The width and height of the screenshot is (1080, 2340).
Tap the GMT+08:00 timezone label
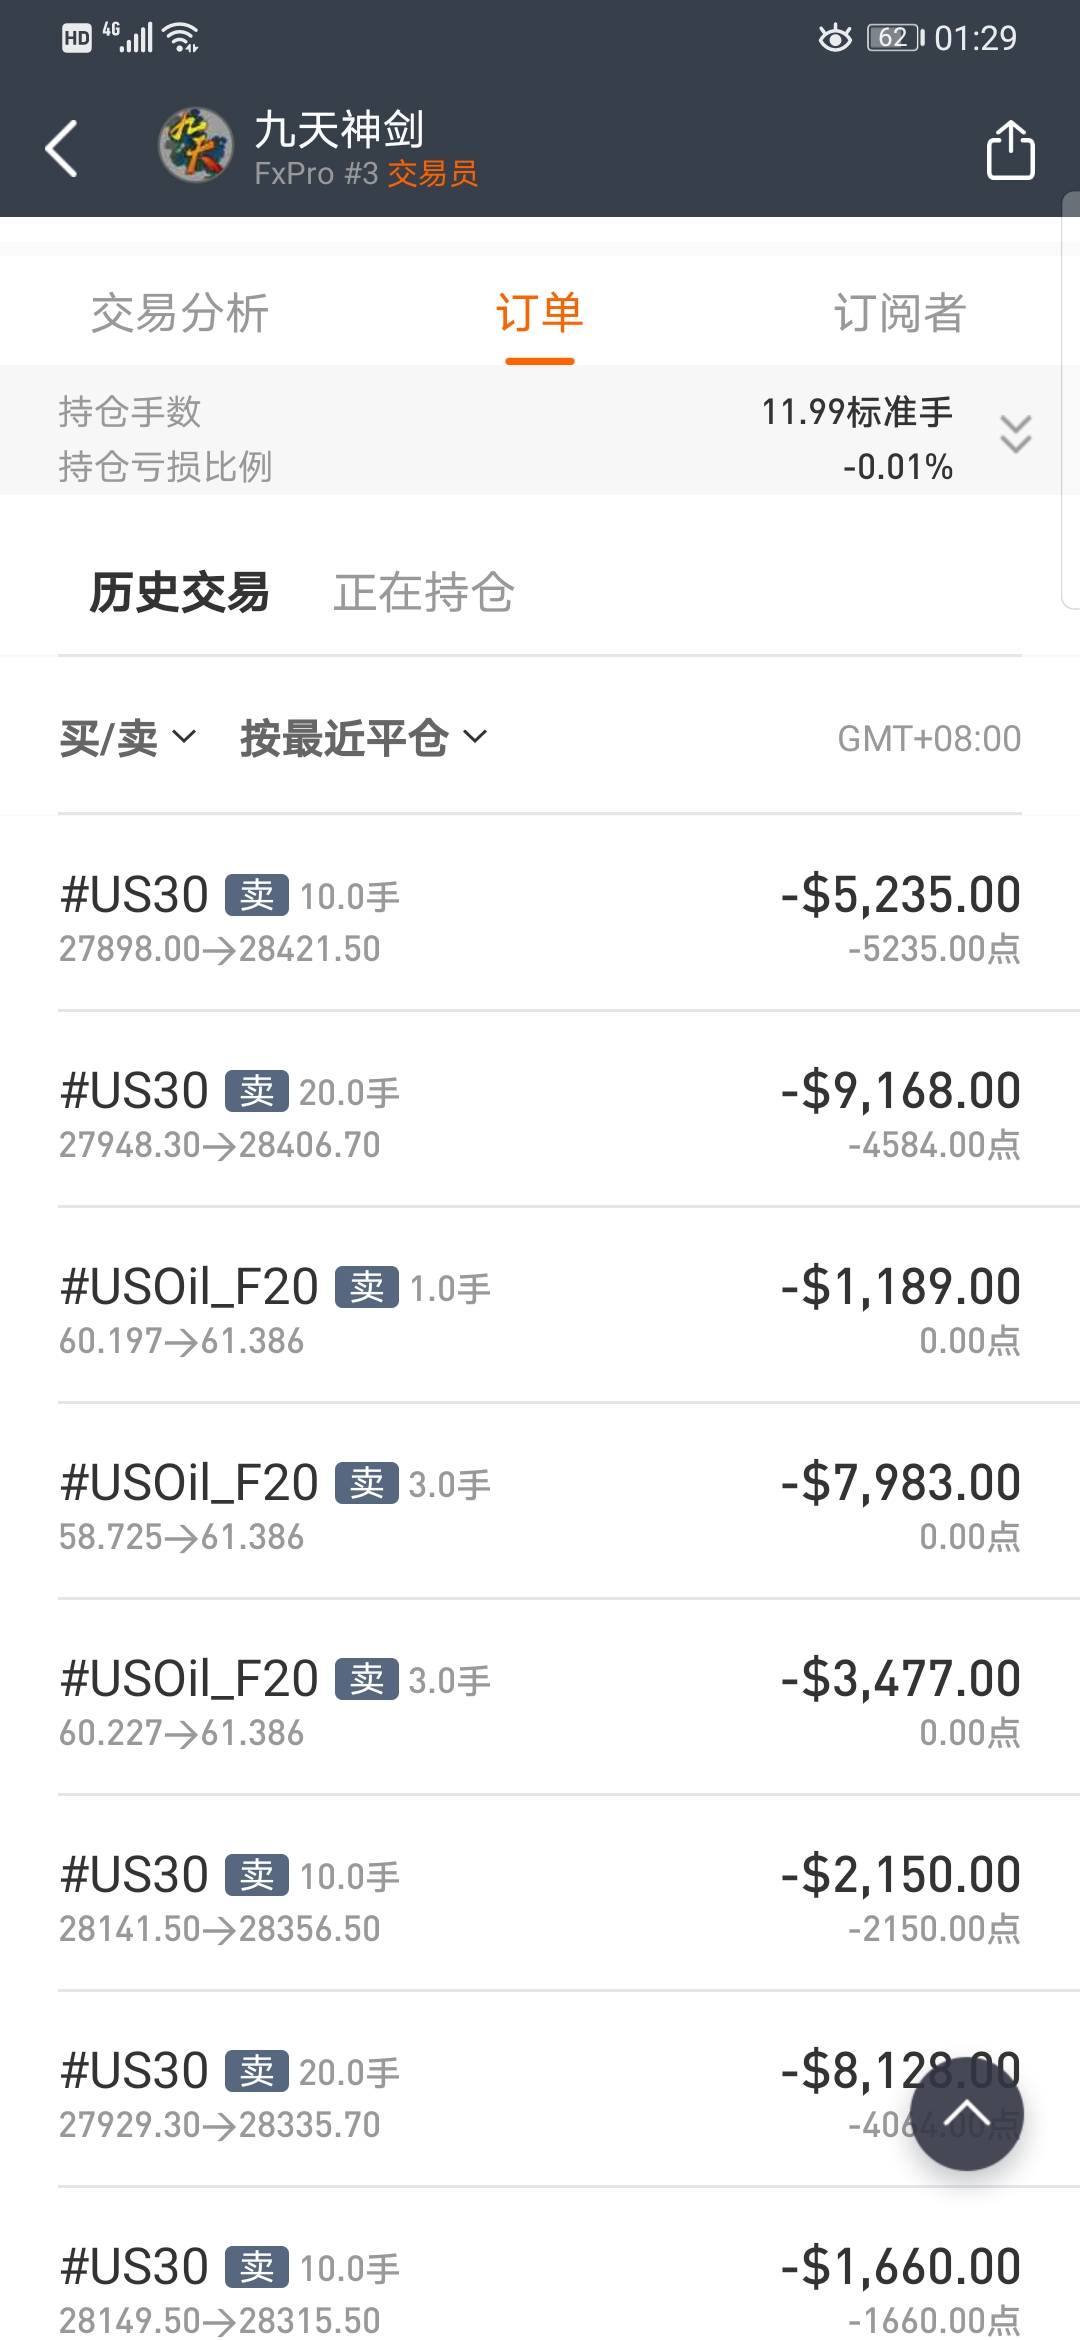point(929,739)
